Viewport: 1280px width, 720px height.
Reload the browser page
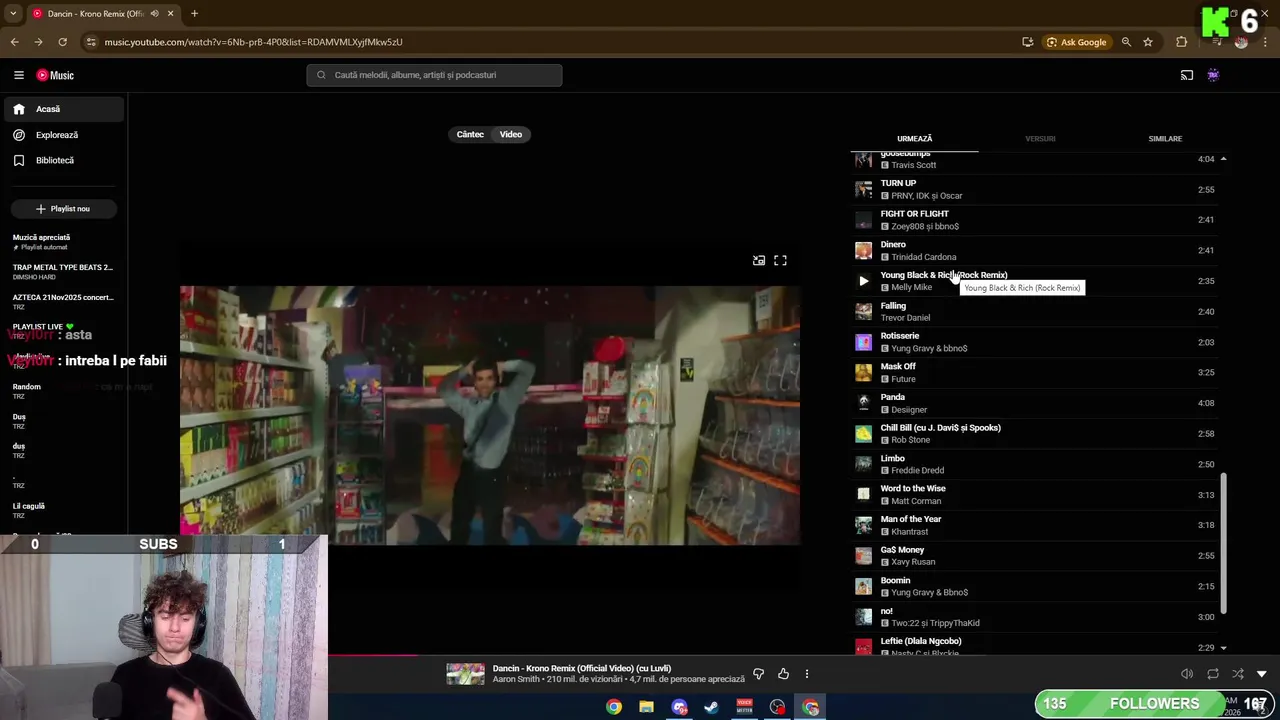62,42
